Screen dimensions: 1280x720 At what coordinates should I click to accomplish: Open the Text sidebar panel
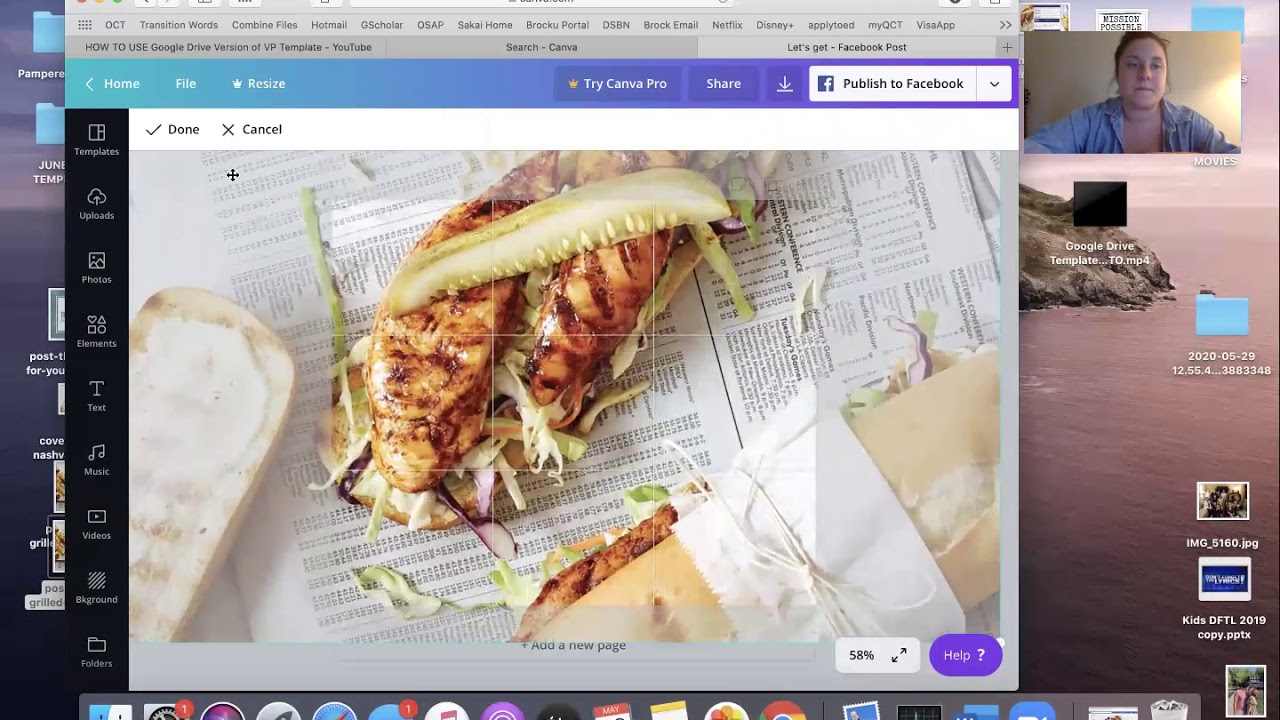[96, 396]
